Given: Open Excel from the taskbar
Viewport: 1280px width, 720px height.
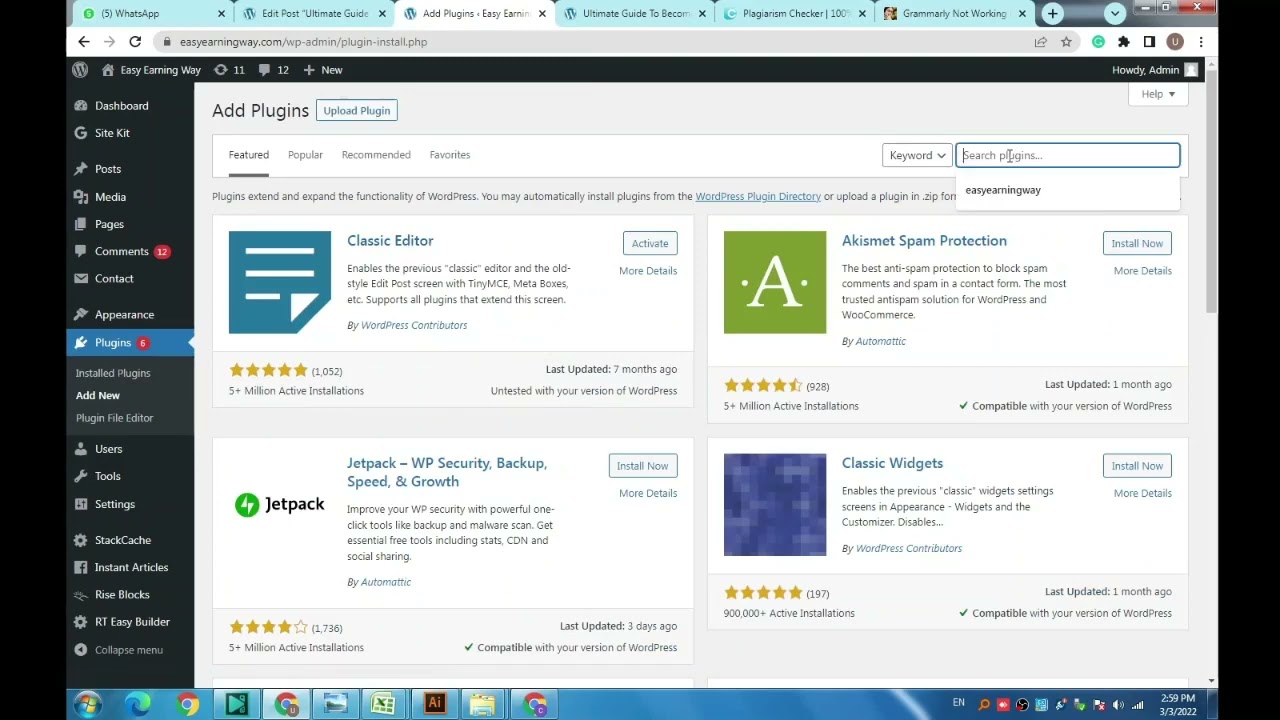Looking at the screenshot, I should [383, 705].
